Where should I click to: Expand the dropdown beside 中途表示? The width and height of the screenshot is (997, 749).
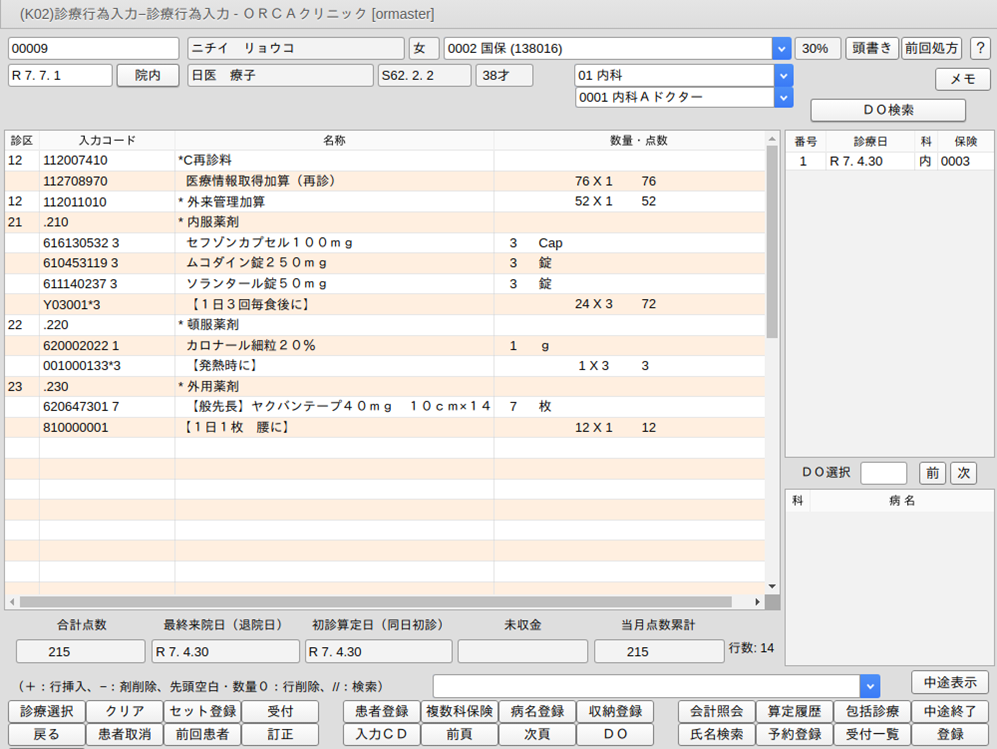pos(870,686)
